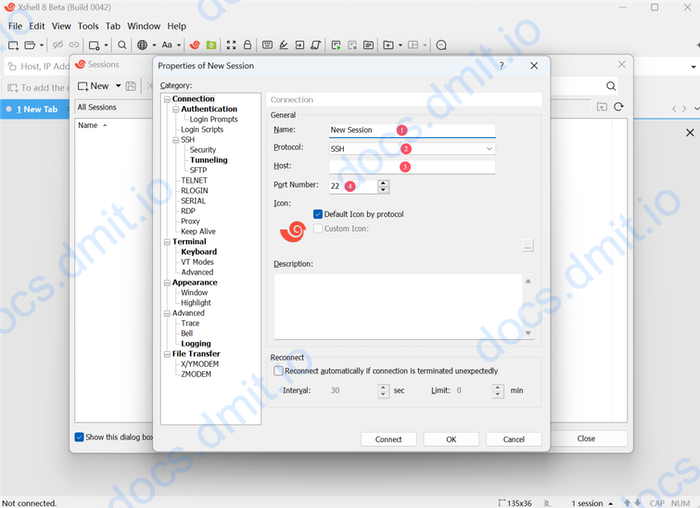The image size is (700, 508).
Task: Click the globe icon in the toolbar
Action: tap(142, 45)
